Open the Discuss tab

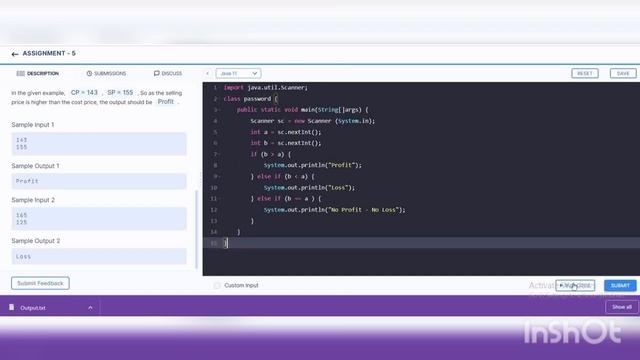pos(168,73)
